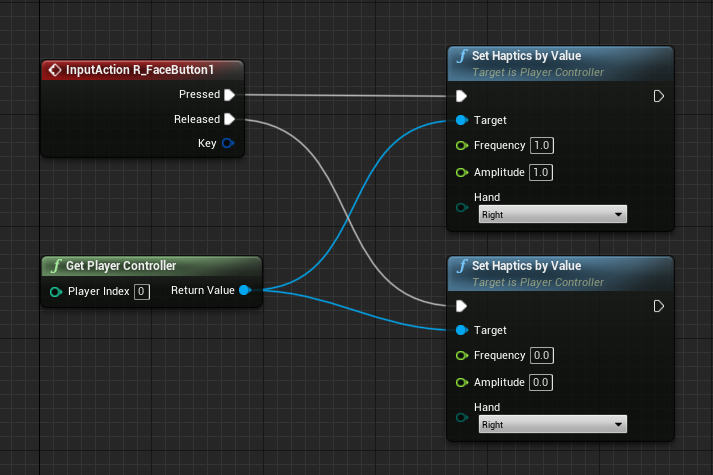Click the top Set Haptics exec input pin

(461, 96)
